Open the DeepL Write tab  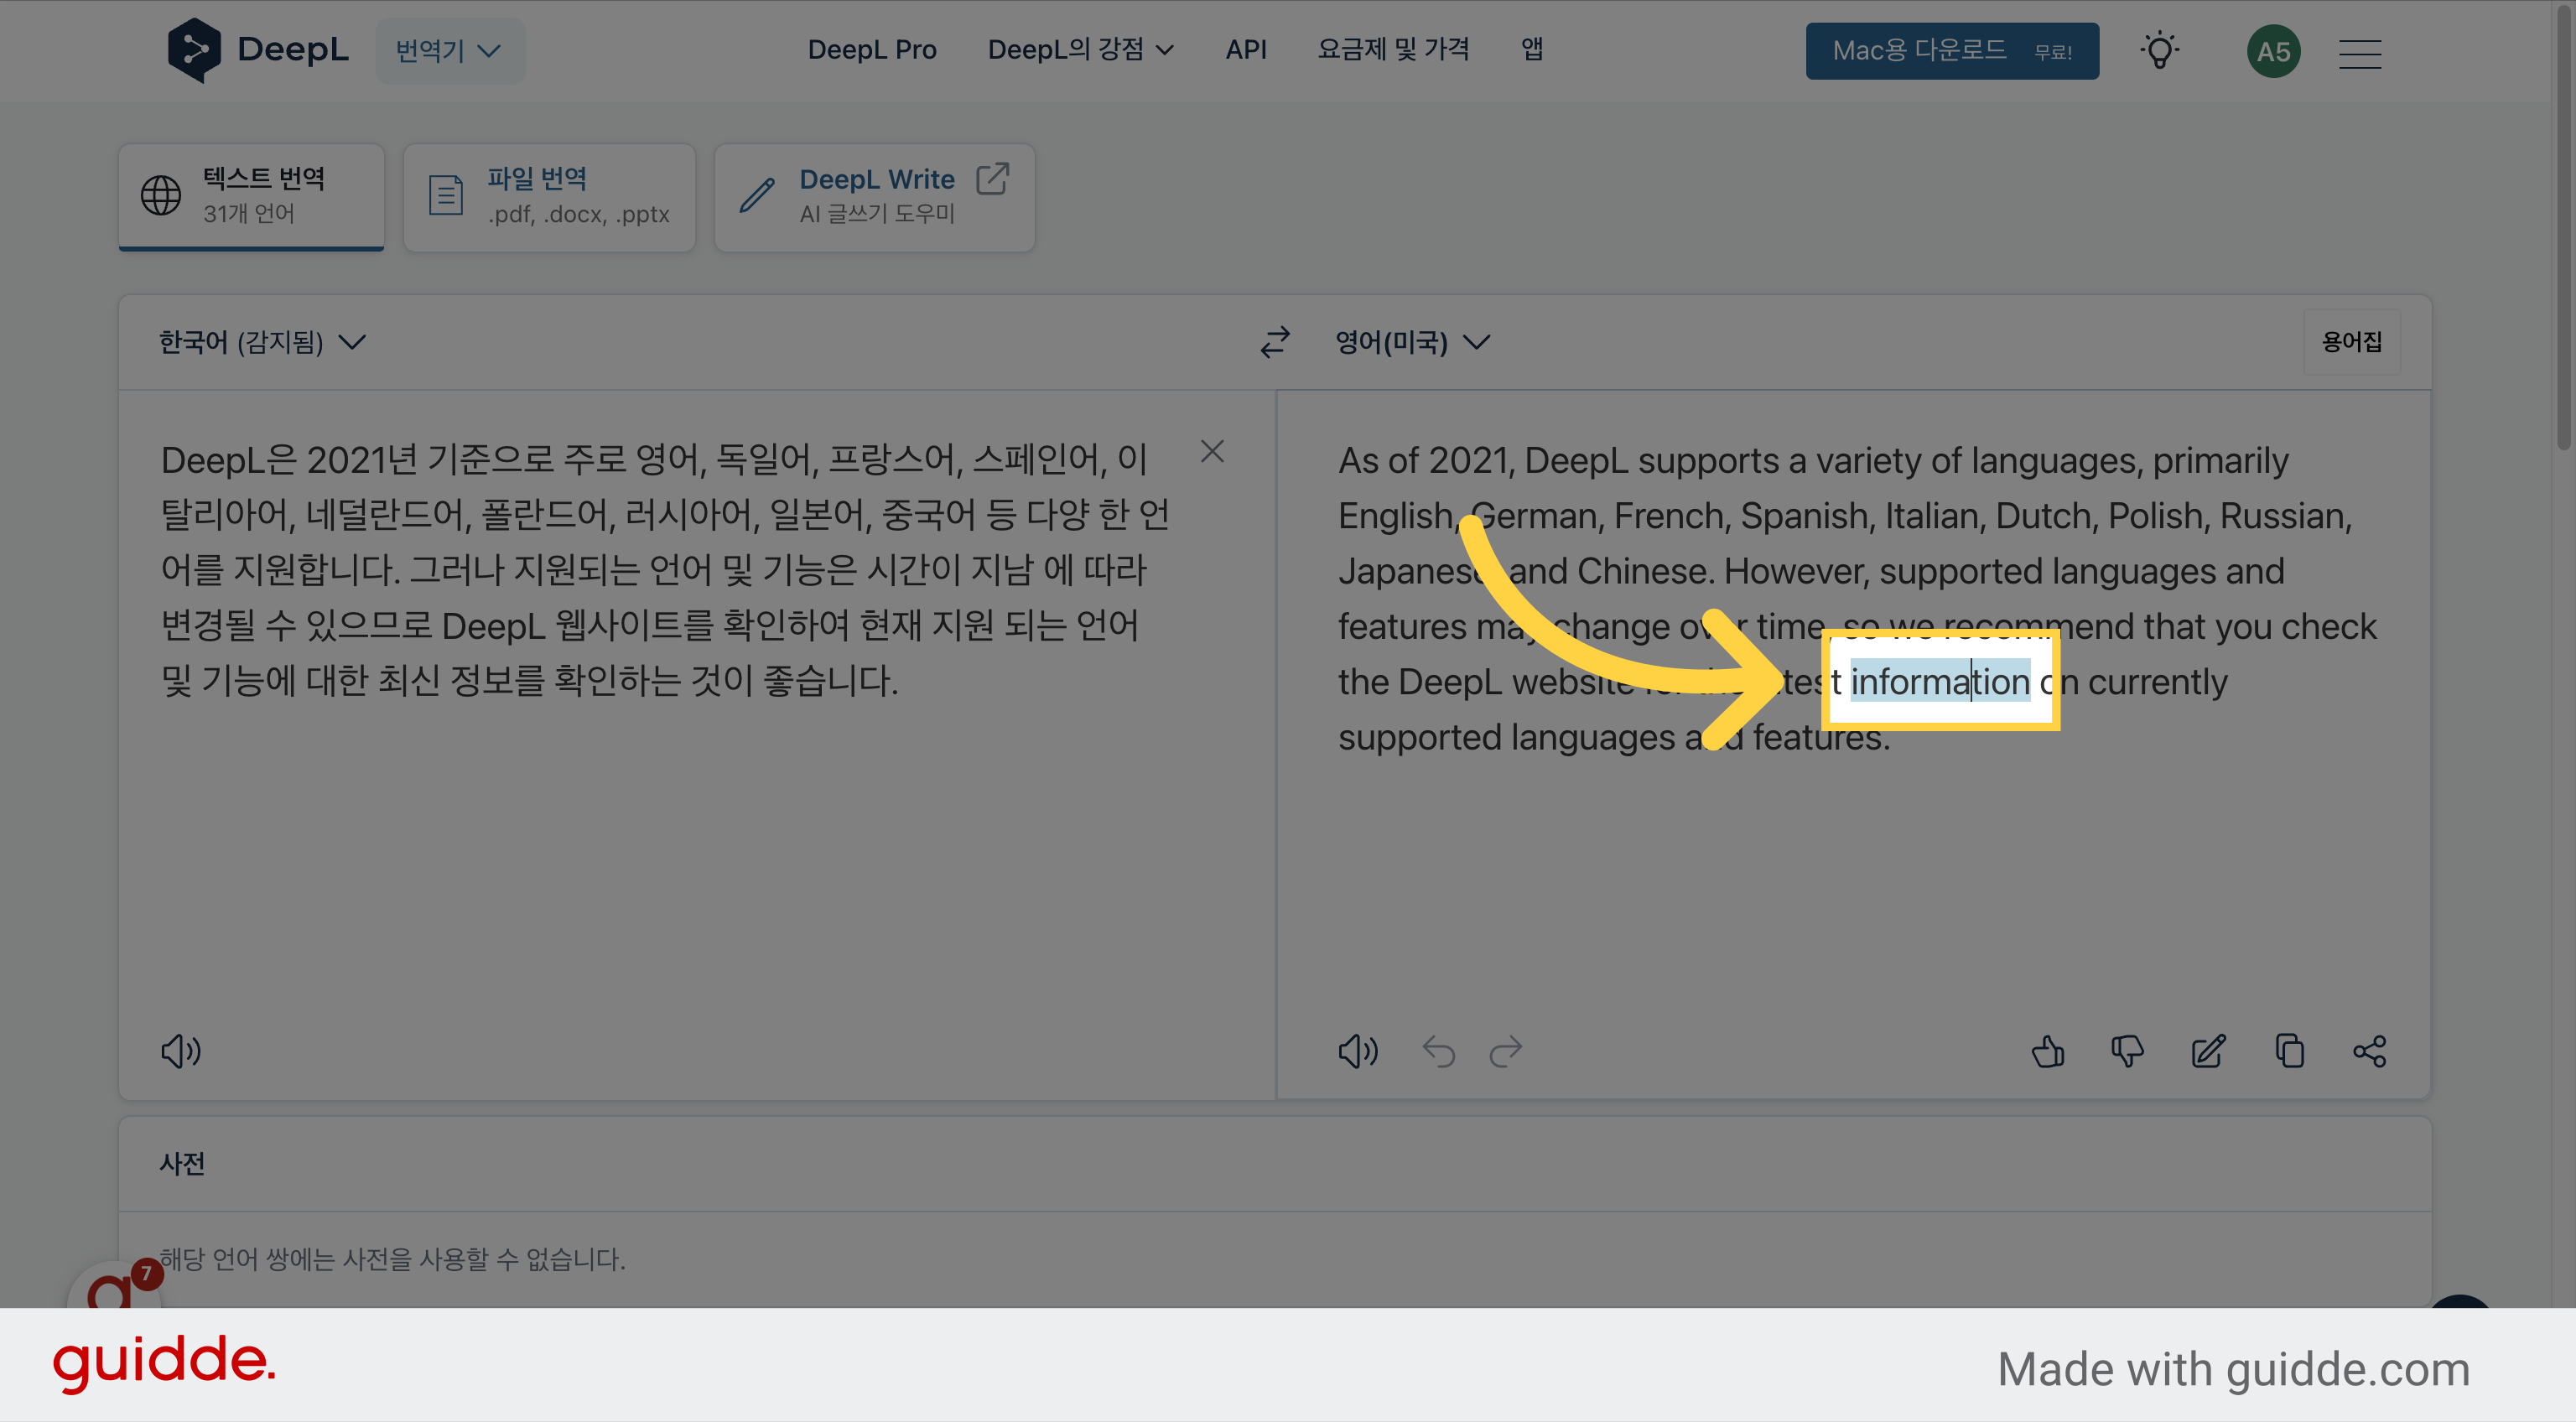(x=874, y=196)
